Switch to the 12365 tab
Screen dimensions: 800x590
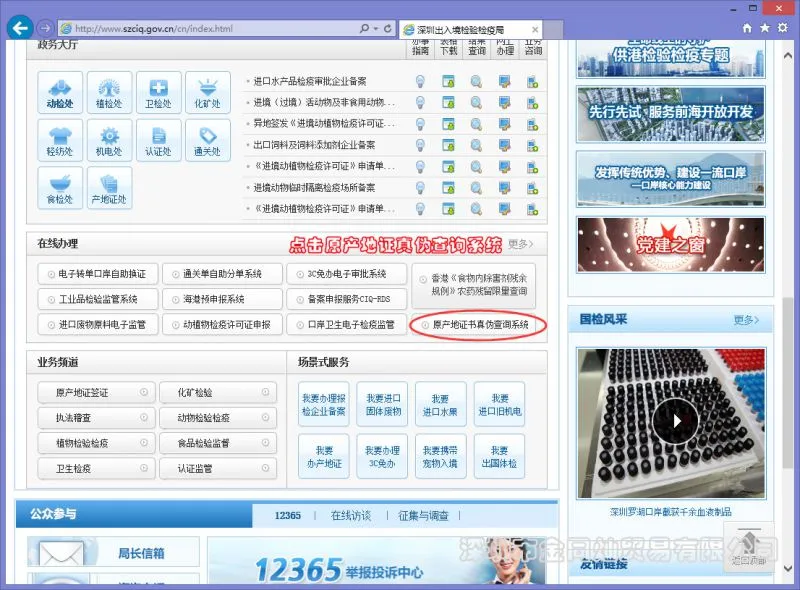coord(287,515)
